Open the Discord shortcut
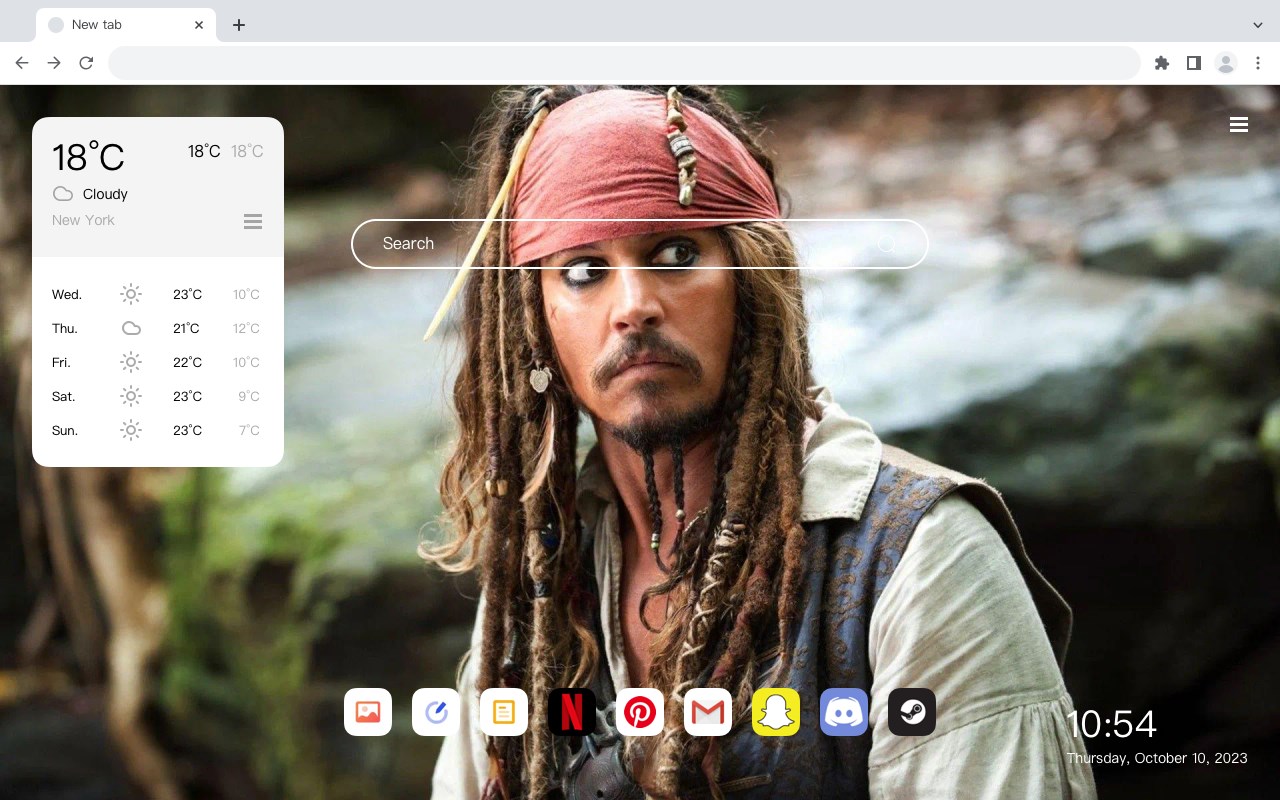The width and height of the screenshot is (1280, 800). coord(844,712)
